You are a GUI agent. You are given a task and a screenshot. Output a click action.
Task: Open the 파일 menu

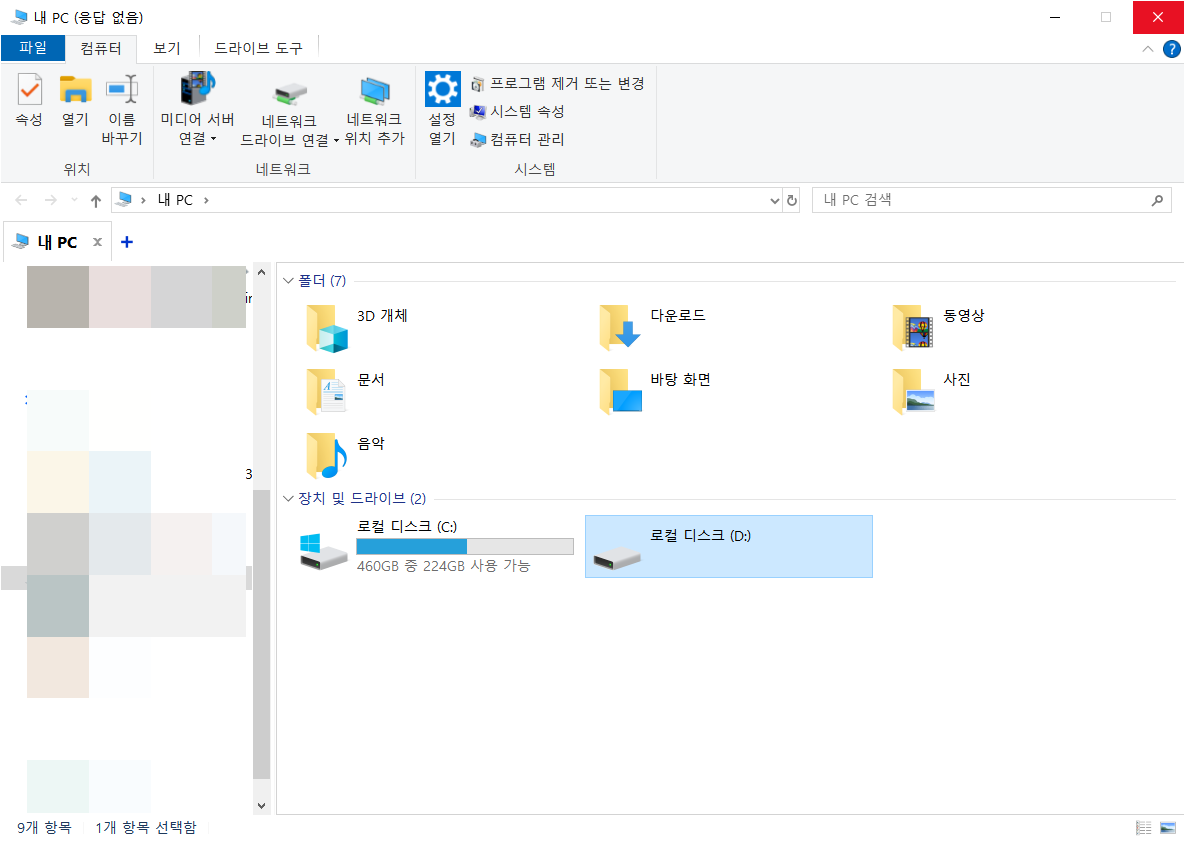coord(33,45)
